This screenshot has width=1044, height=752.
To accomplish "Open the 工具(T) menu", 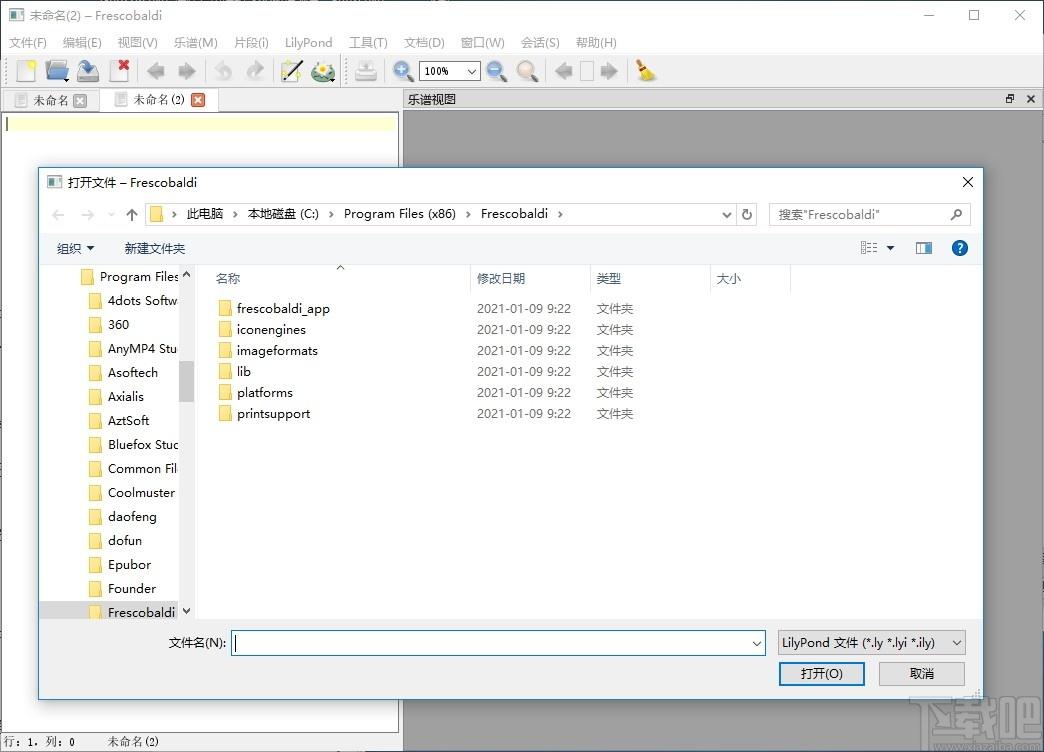I will 368,43.
